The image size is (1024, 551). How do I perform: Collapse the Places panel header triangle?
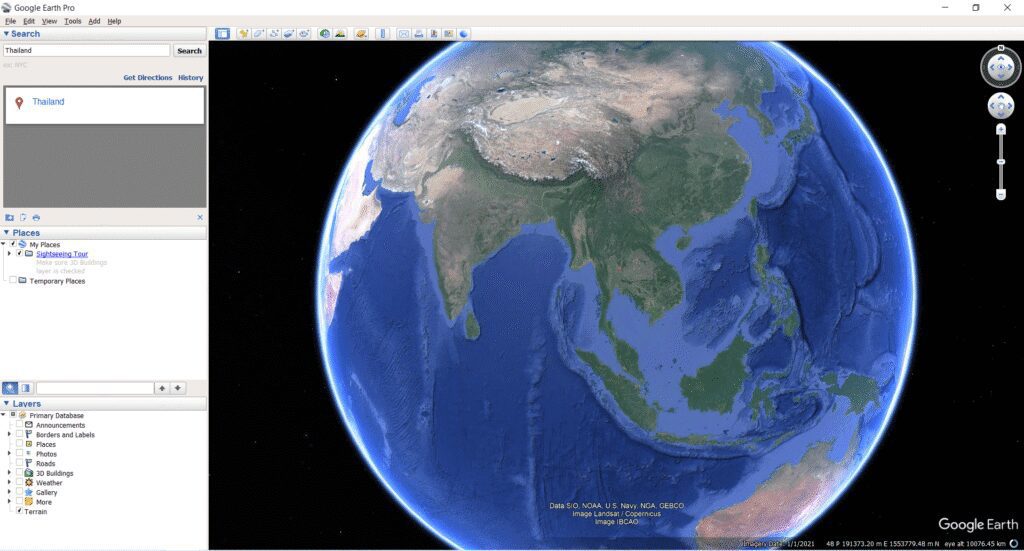click(7, 232)
